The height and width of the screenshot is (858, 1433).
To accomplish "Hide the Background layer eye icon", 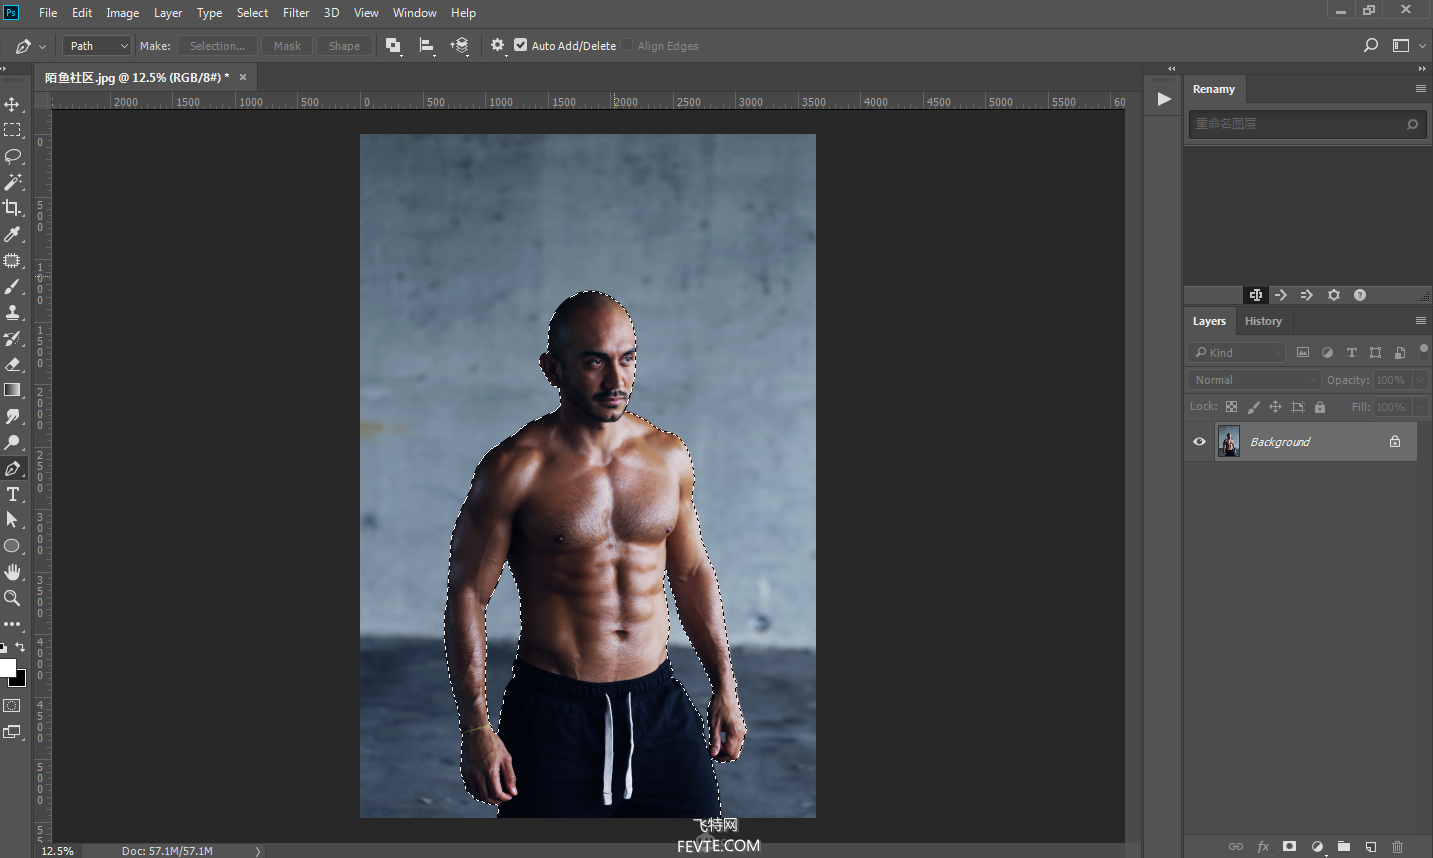I will click(1199, 441).
